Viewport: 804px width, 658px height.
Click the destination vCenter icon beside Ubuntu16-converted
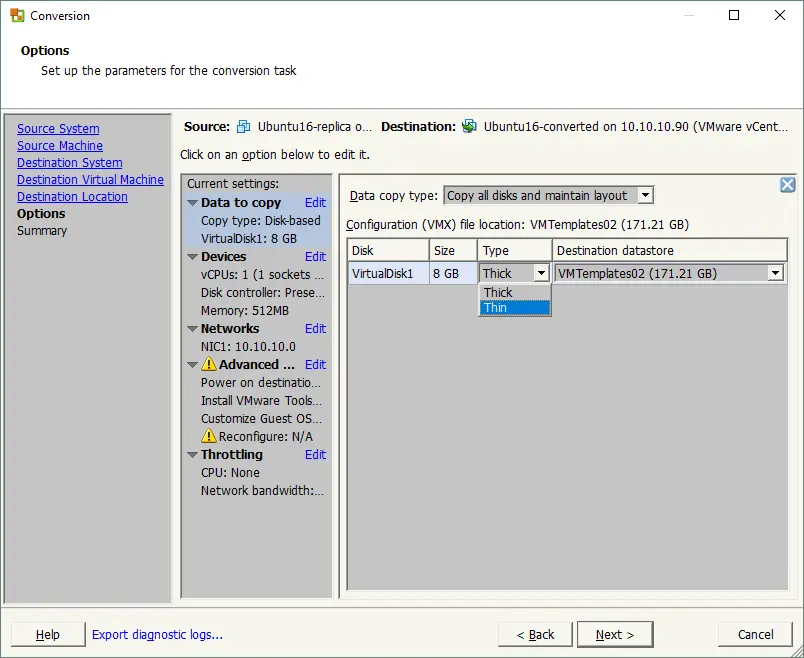tap(469, 127)
